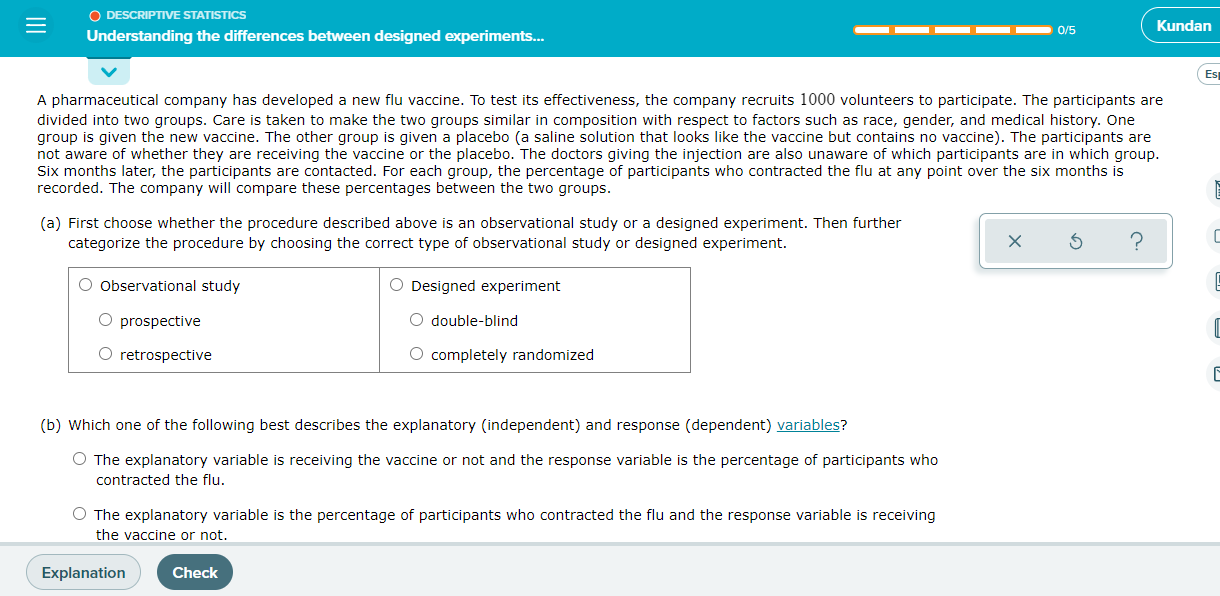
Task: Switch language with the Español button
Action: tap(1210, 74)
